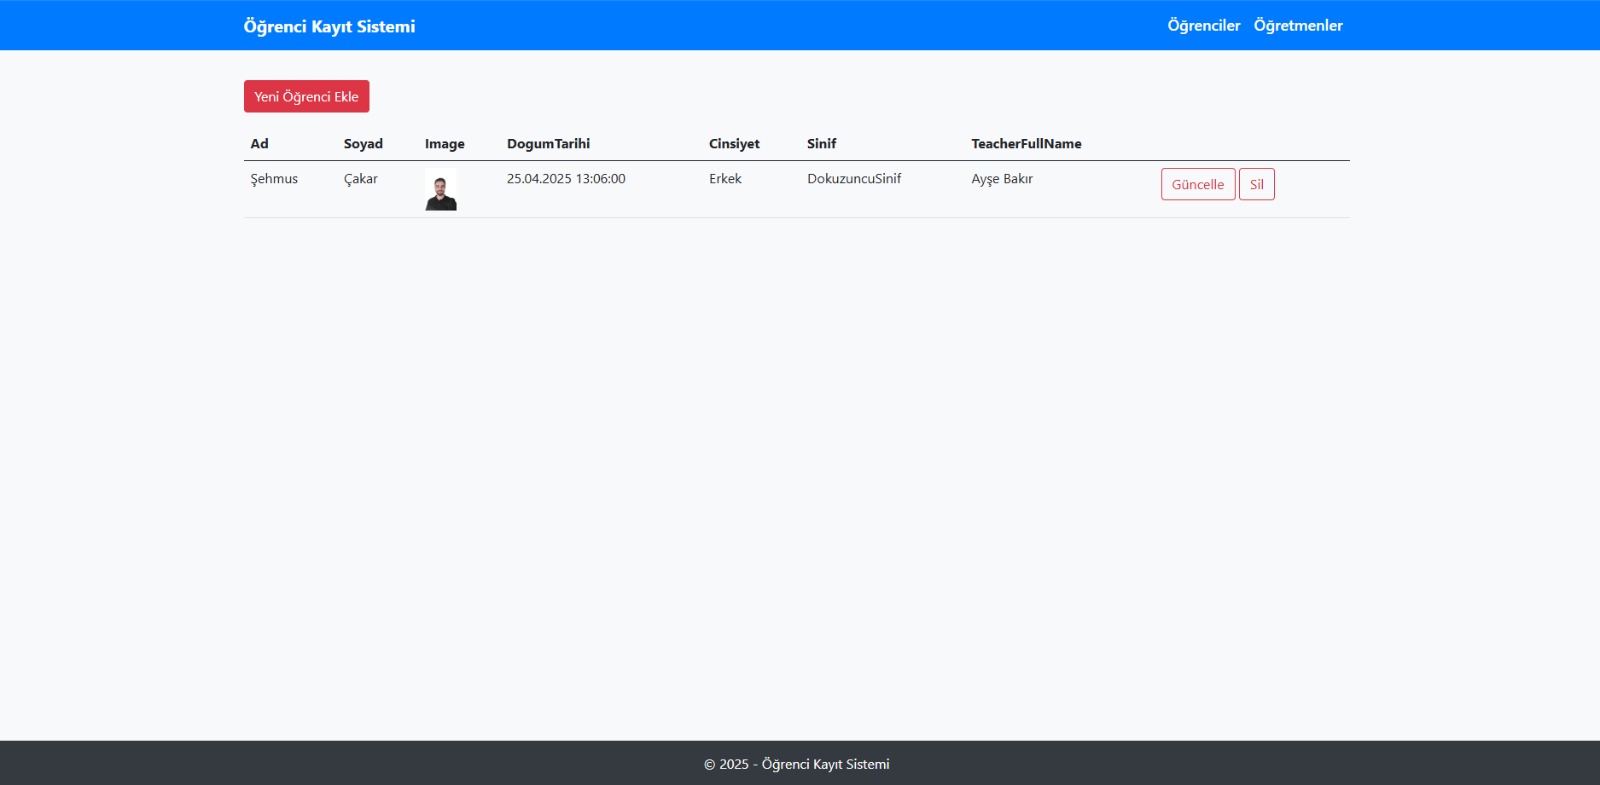The height and width of the screenshot is (785, 1600).
Task: Go to the Öğrenciler page
Action: (x=1203, y=26)
